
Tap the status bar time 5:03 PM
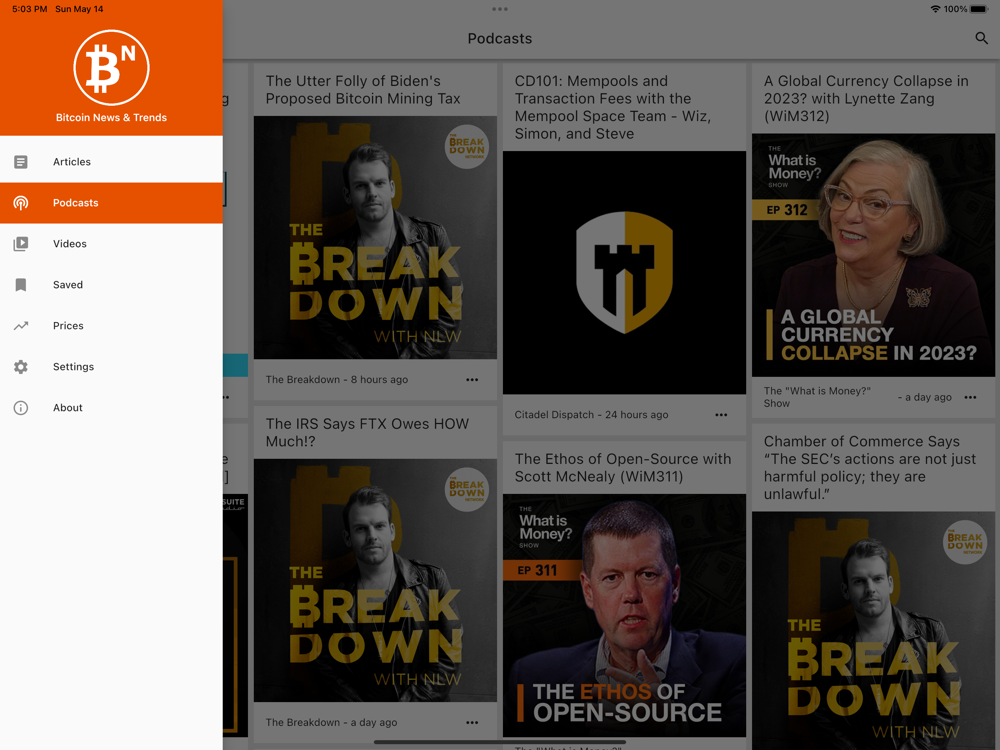[29, 9]
